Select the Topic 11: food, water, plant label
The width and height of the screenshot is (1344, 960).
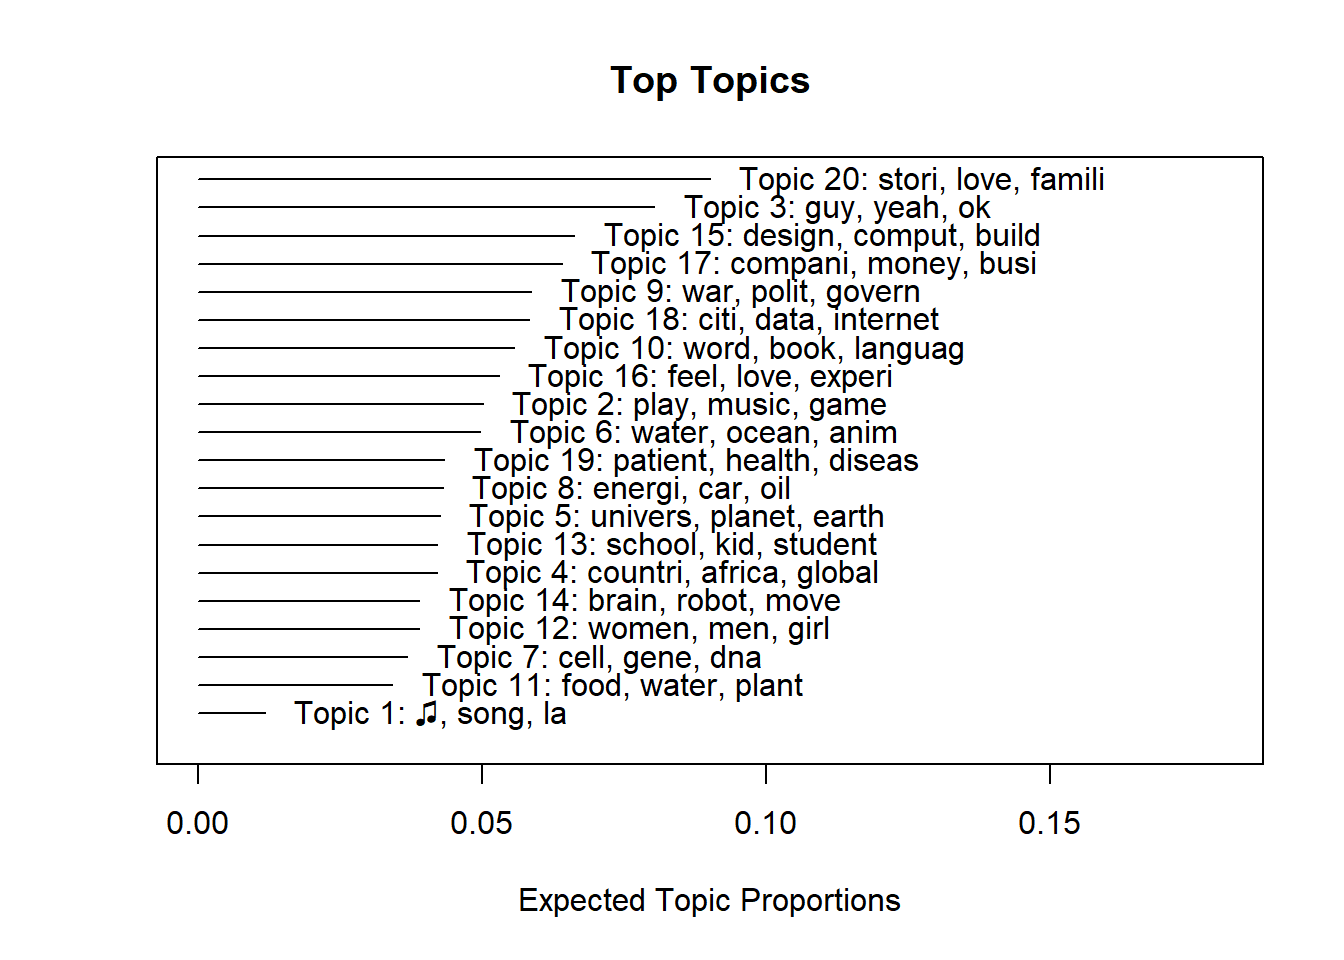612,686
